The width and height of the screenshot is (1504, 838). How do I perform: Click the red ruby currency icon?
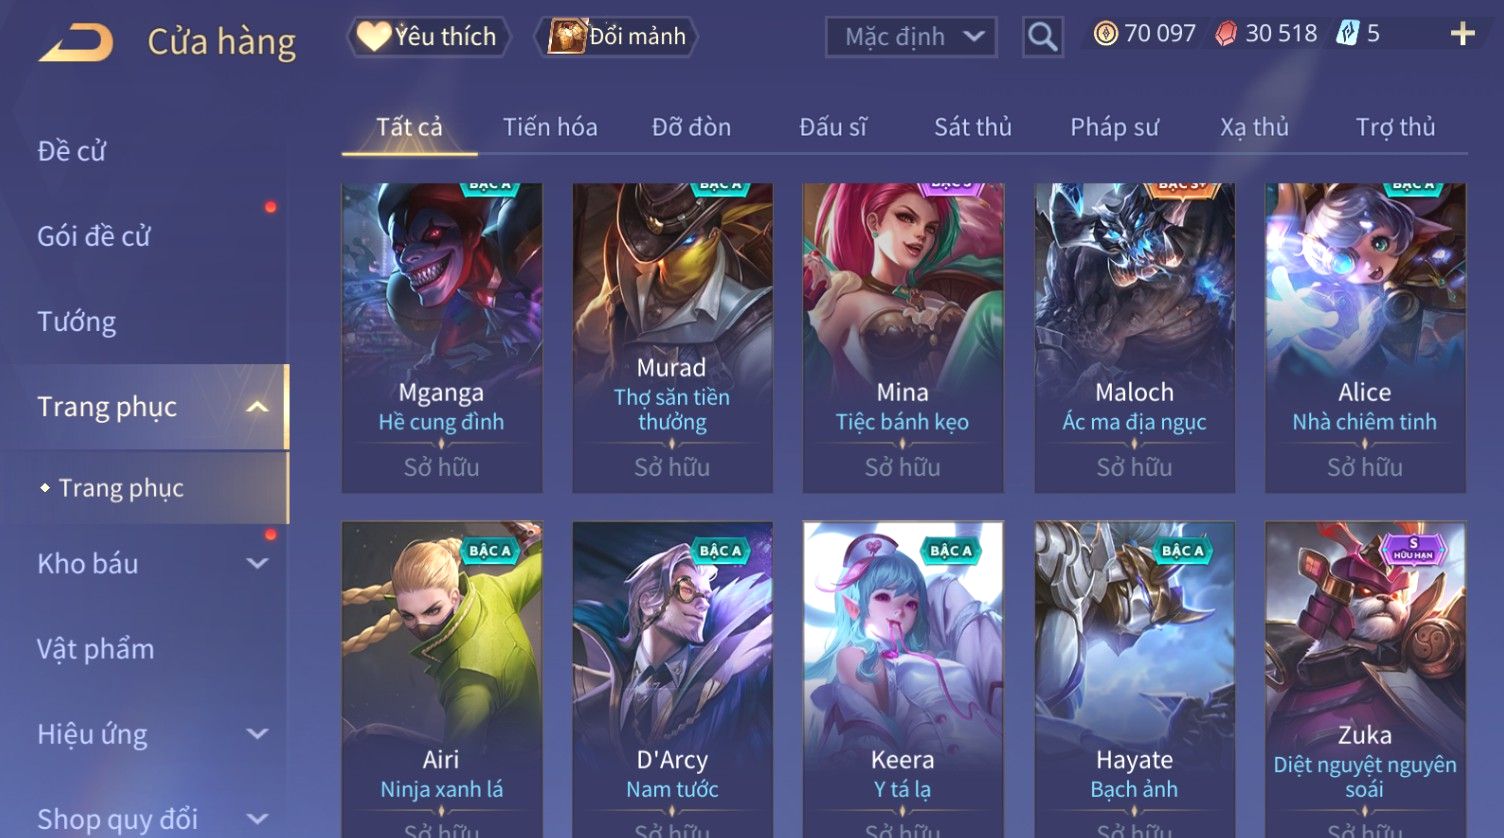1226,34
